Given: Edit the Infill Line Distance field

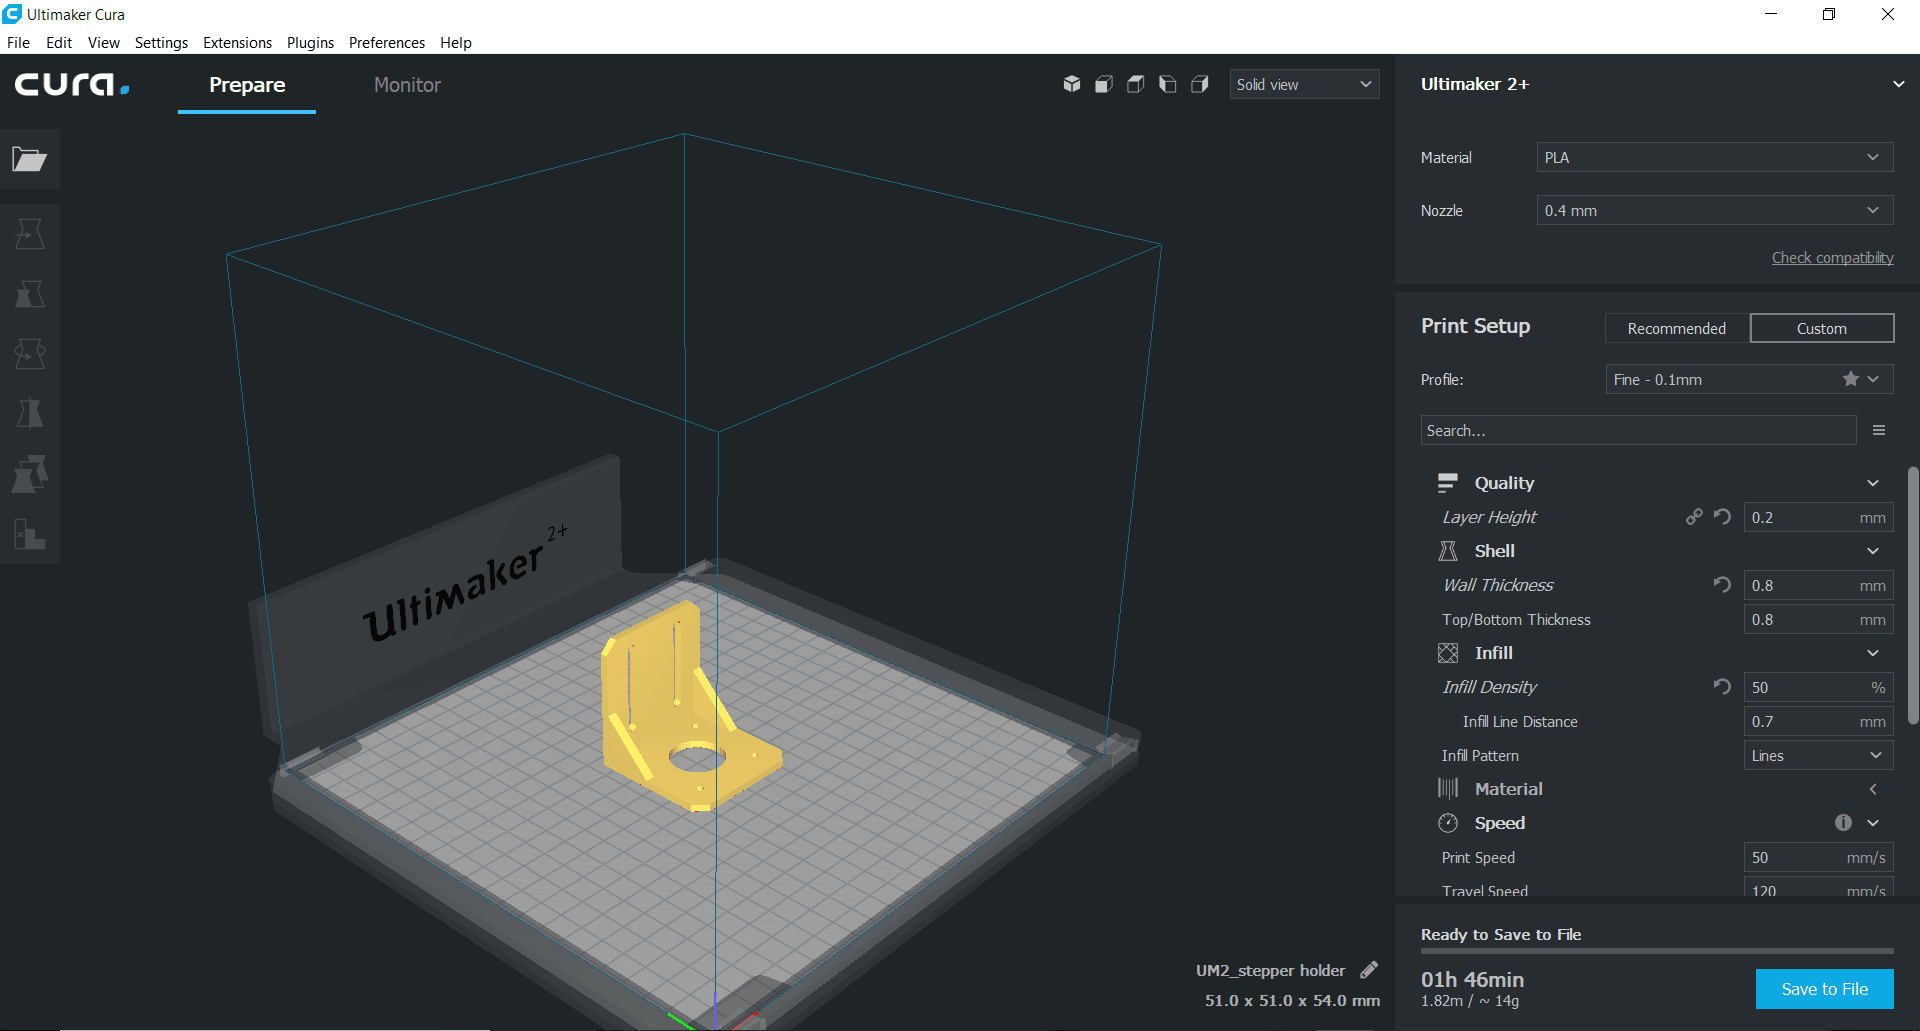Looking at the screenshot, I should point(1819,721).
